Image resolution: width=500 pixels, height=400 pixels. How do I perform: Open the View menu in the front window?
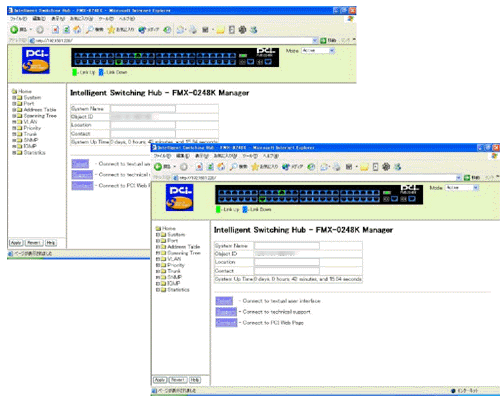point(202,156)
